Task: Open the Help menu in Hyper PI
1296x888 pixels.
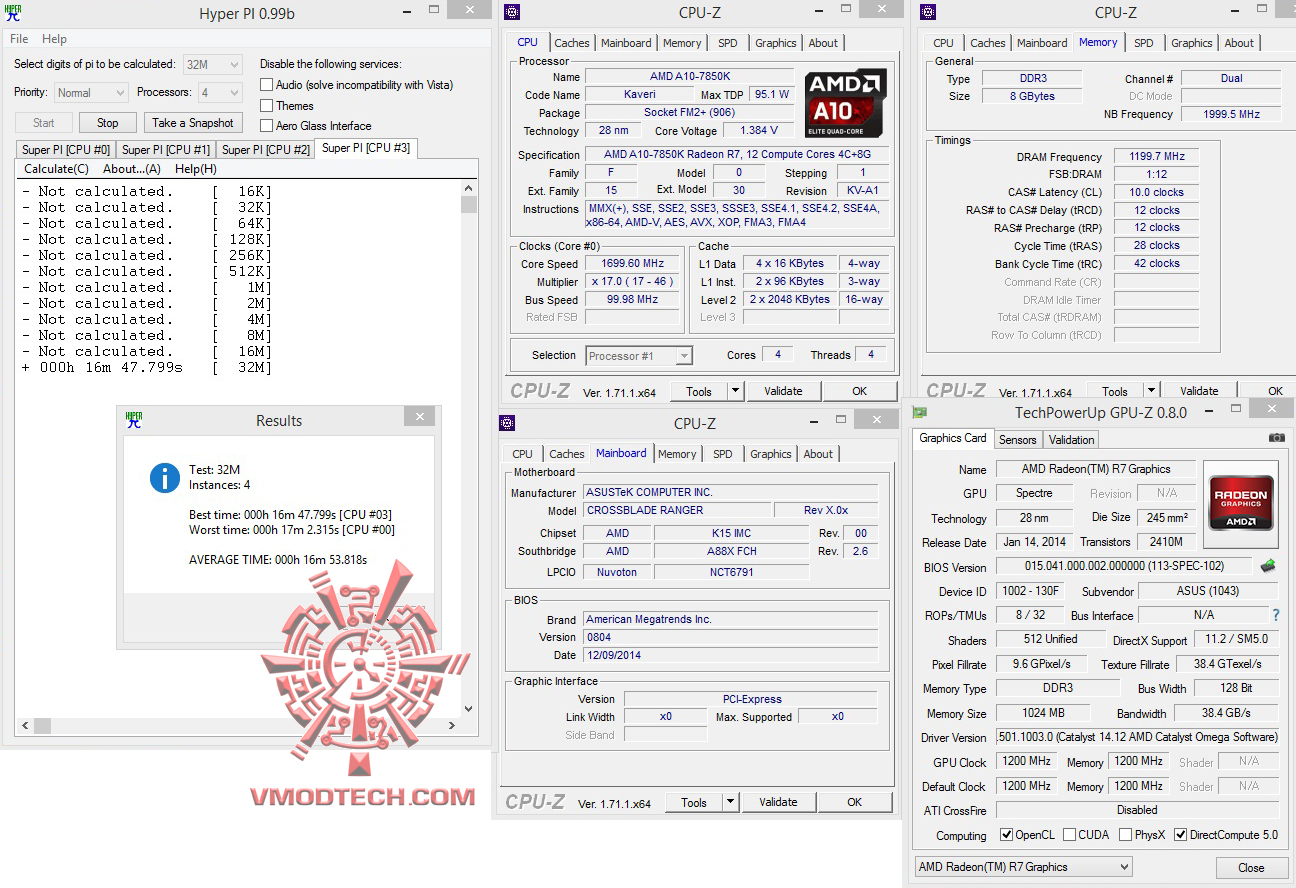Action: click(55, 39)
